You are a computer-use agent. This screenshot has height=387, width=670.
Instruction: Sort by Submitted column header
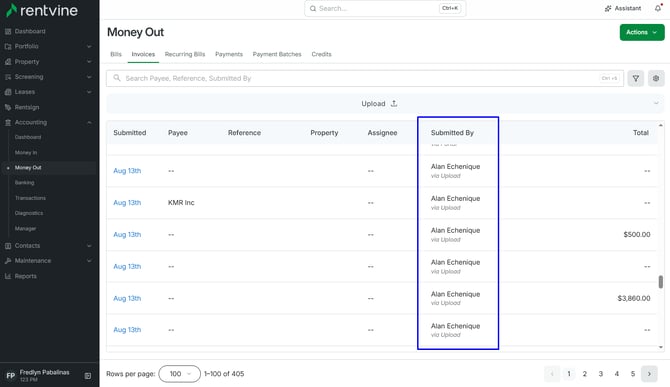pyautogui.click(x=129, y=133)
